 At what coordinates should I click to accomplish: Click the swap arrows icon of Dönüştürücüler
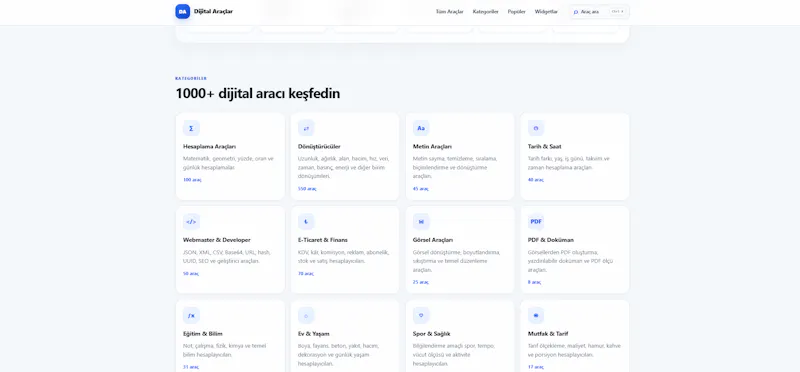[306, 128]
